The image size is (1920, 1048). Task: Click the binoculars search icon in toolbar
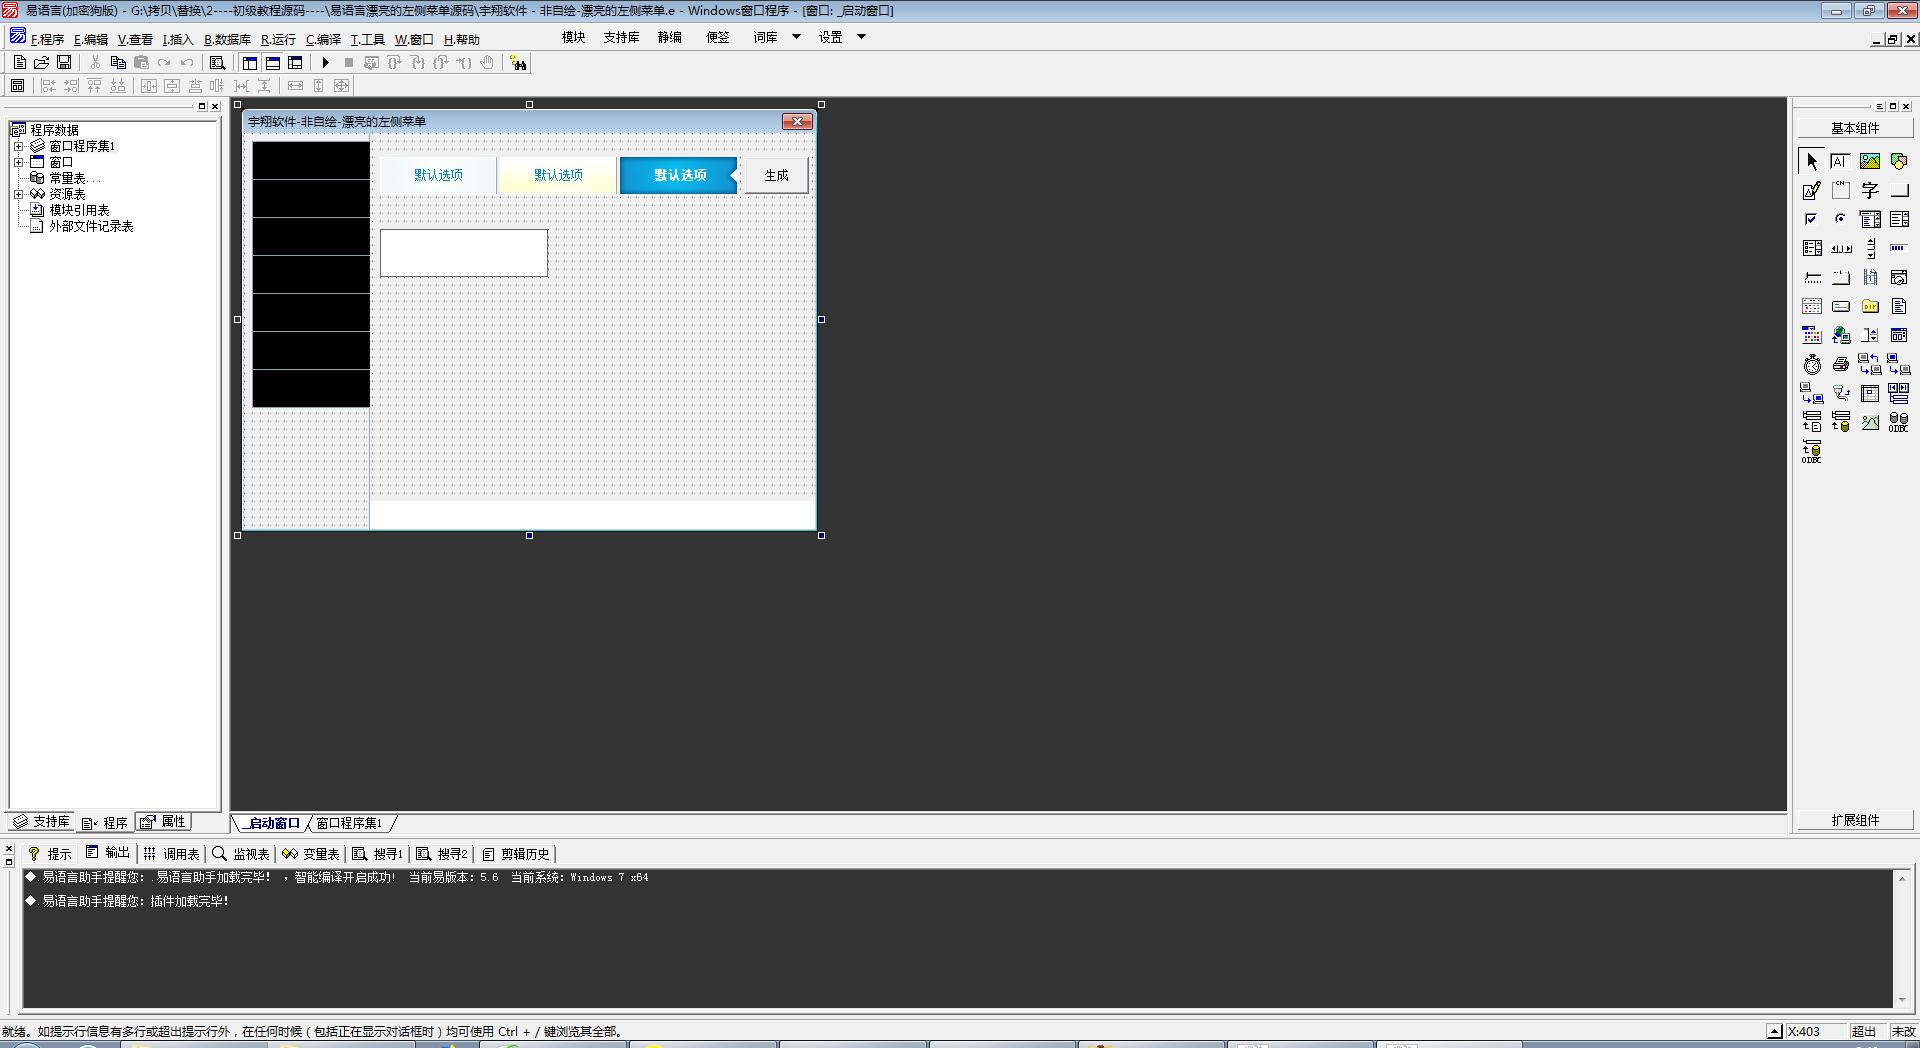pyautogui.click(x=518, y=63)
